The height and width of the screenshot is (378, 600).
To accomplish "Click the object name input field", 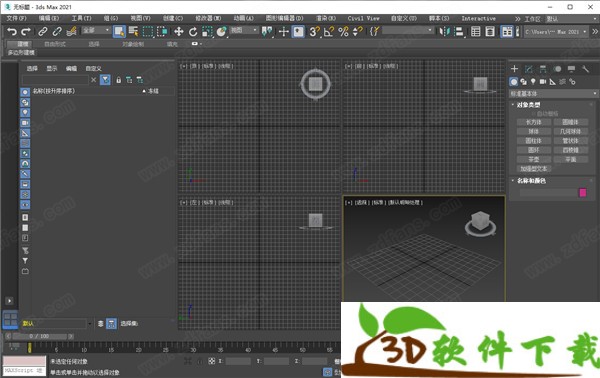I will [548, 192].
